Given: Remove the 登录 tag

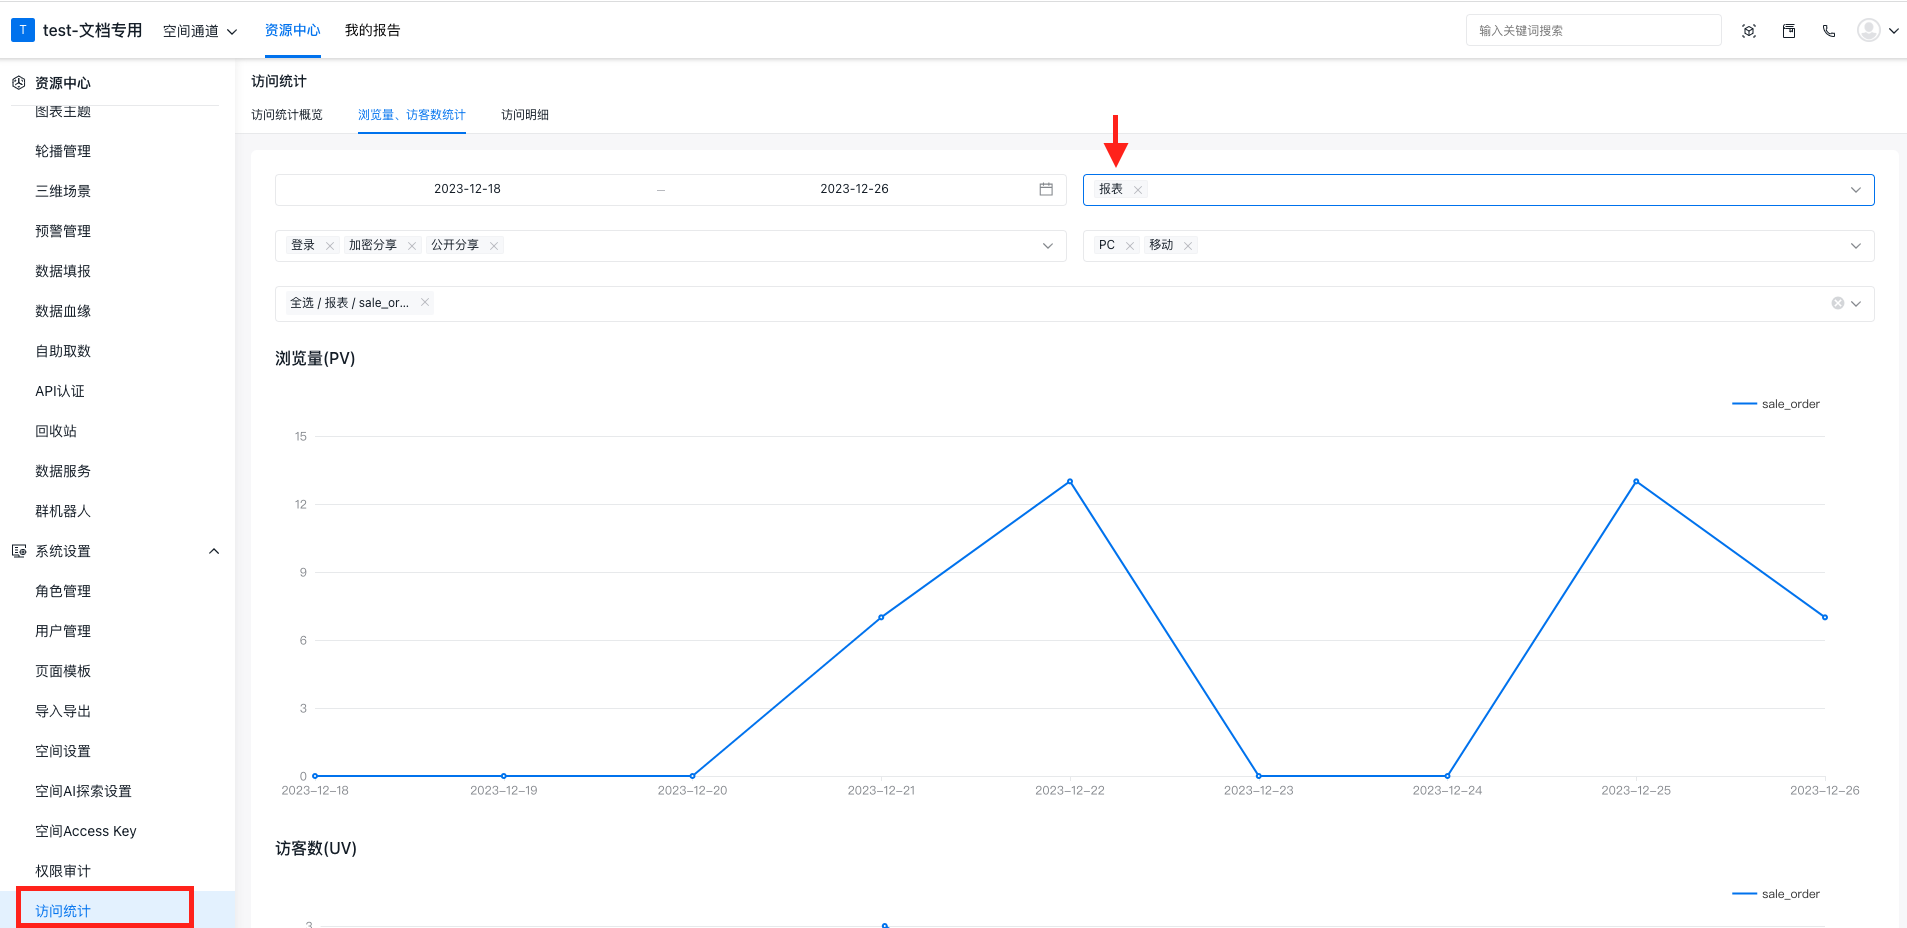Looking at the screenshot, I should pyautogui.click(x=330, y=246).
